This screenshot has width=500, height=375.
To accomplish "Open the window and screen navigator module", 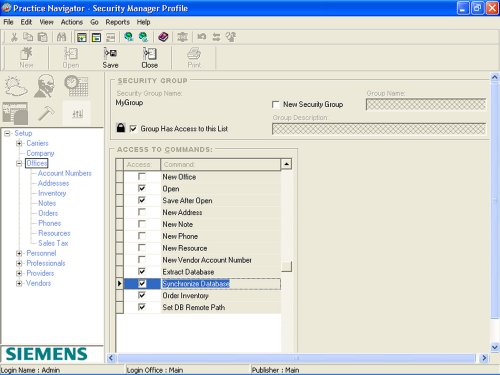I will [15, 114].
